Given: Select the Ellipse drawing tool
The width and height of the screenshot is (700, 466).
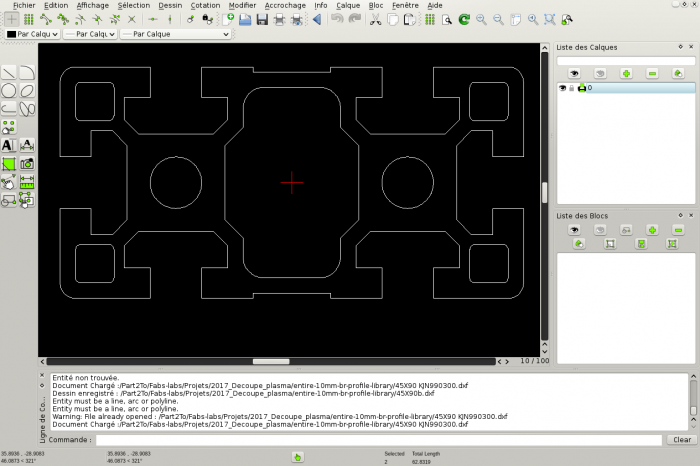Looking at the screenshot, I should (x=27, y=91).
